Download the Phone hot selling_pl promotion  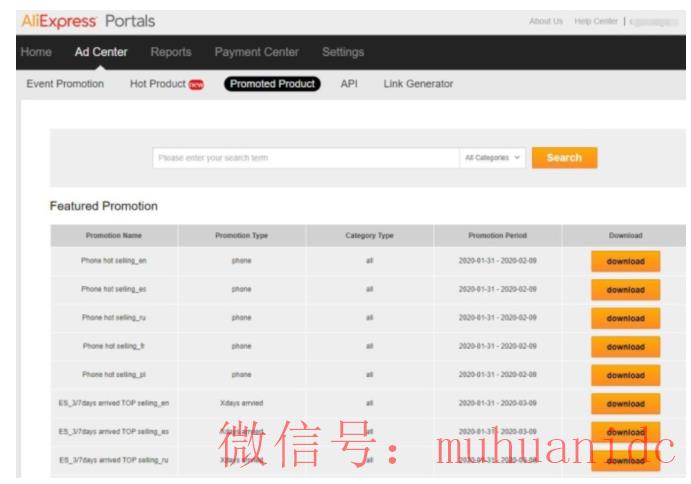point(625,376)
